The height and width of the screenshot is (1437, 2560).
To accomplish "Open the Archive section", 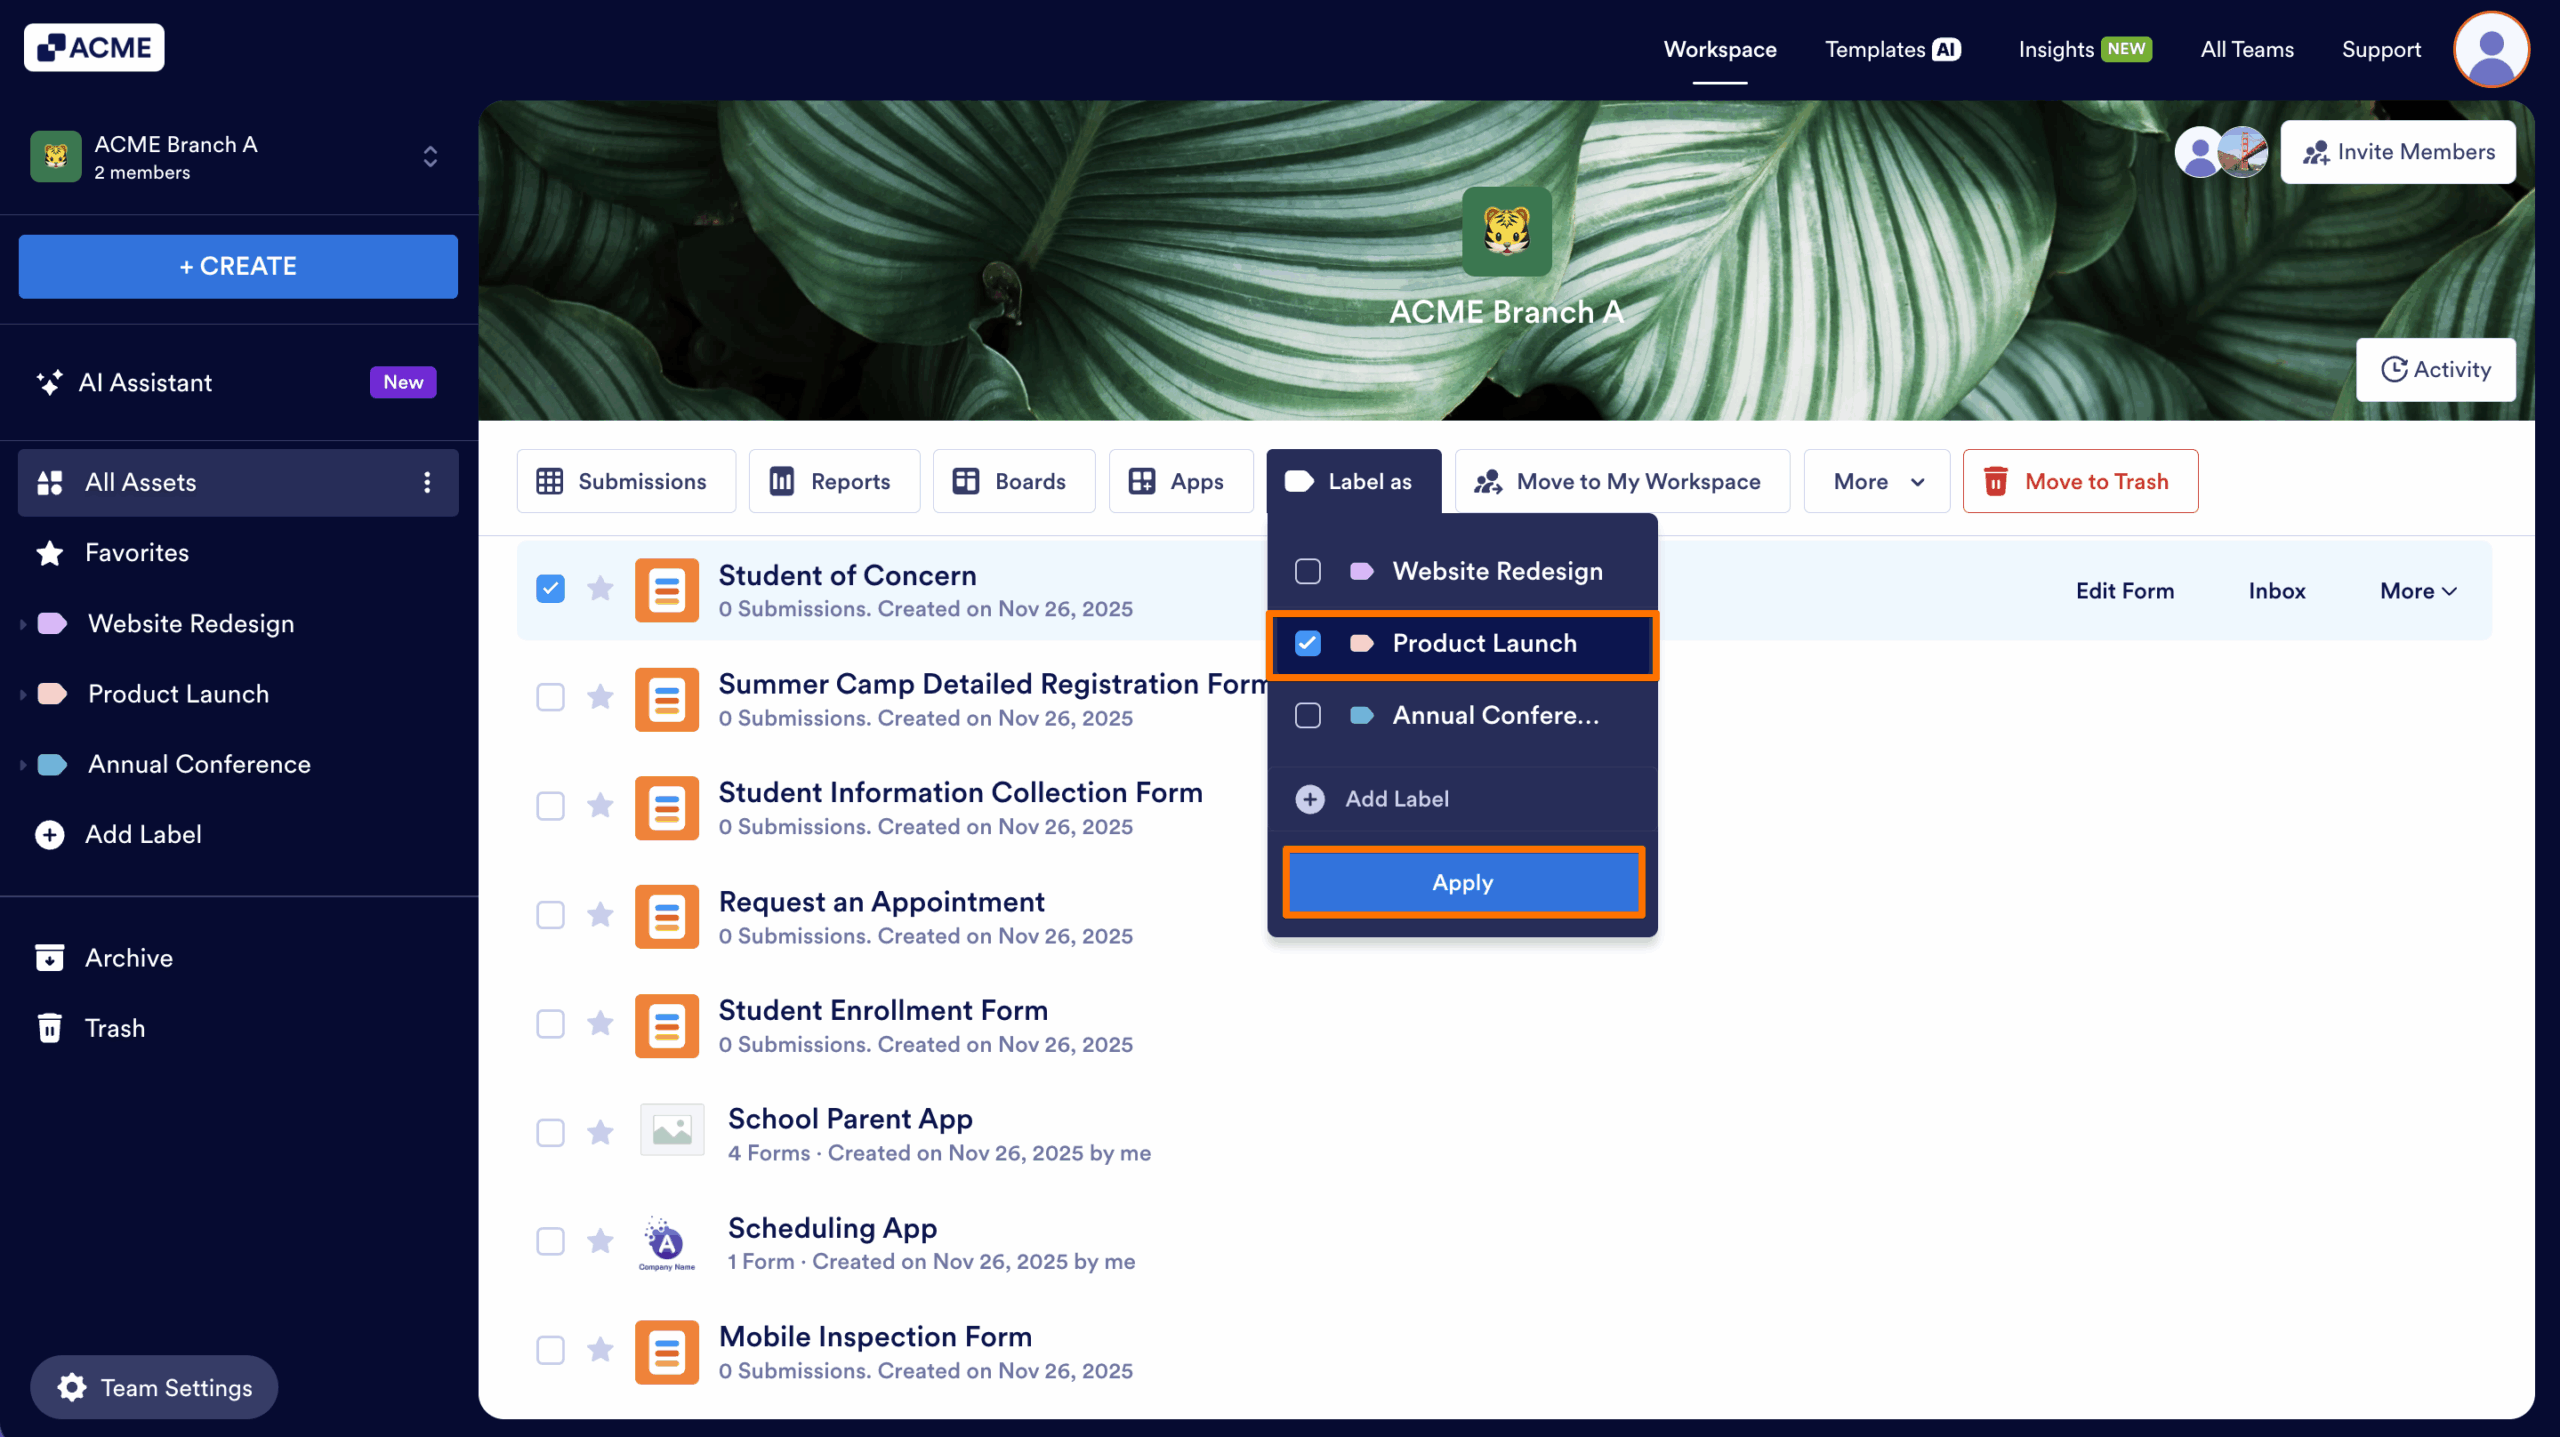I will tap(128, 957).
